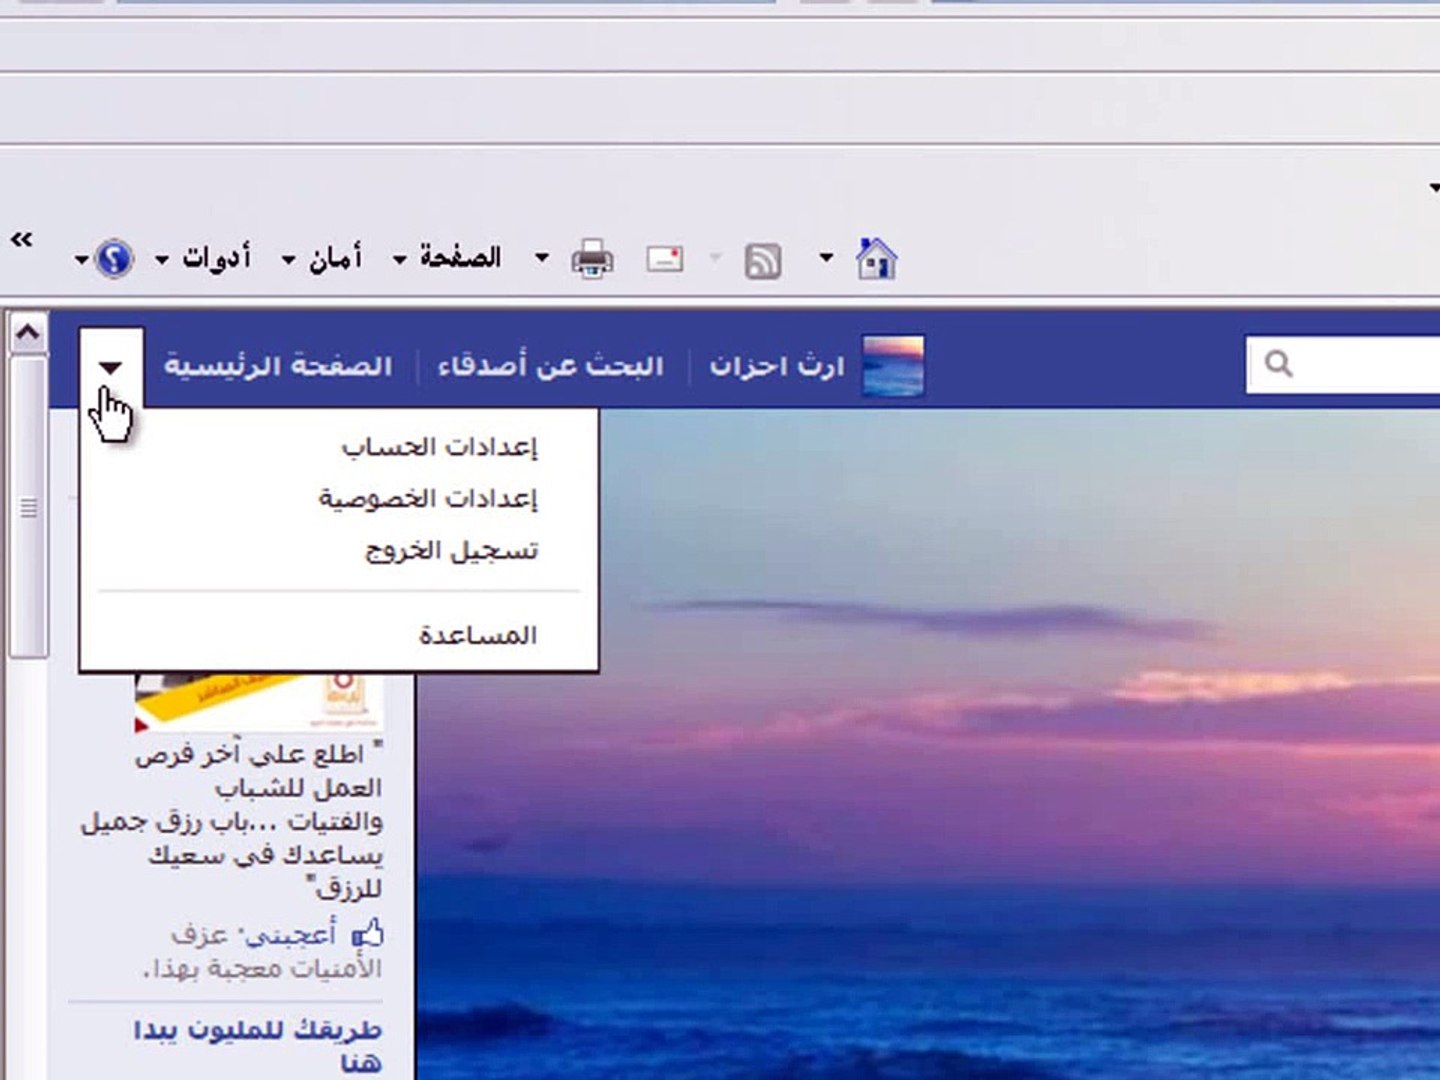This screenshot has width=1440, height=1080.
Task: Click the thumbs-up Like icon
Action: pos(367,933)
